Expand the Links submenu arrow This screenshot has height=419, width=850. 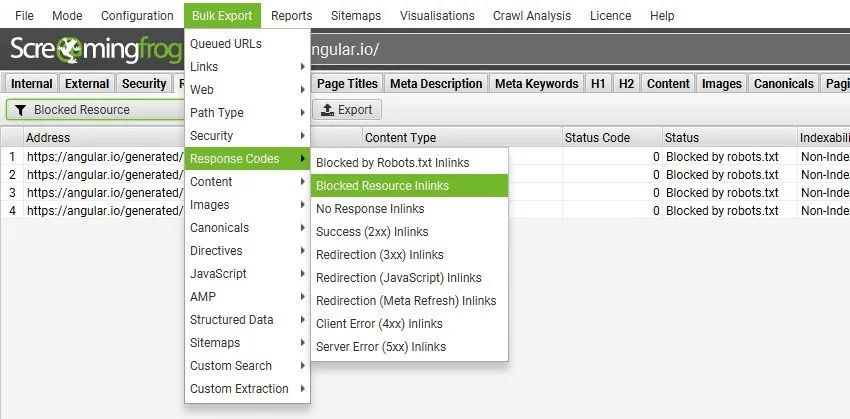303,67
